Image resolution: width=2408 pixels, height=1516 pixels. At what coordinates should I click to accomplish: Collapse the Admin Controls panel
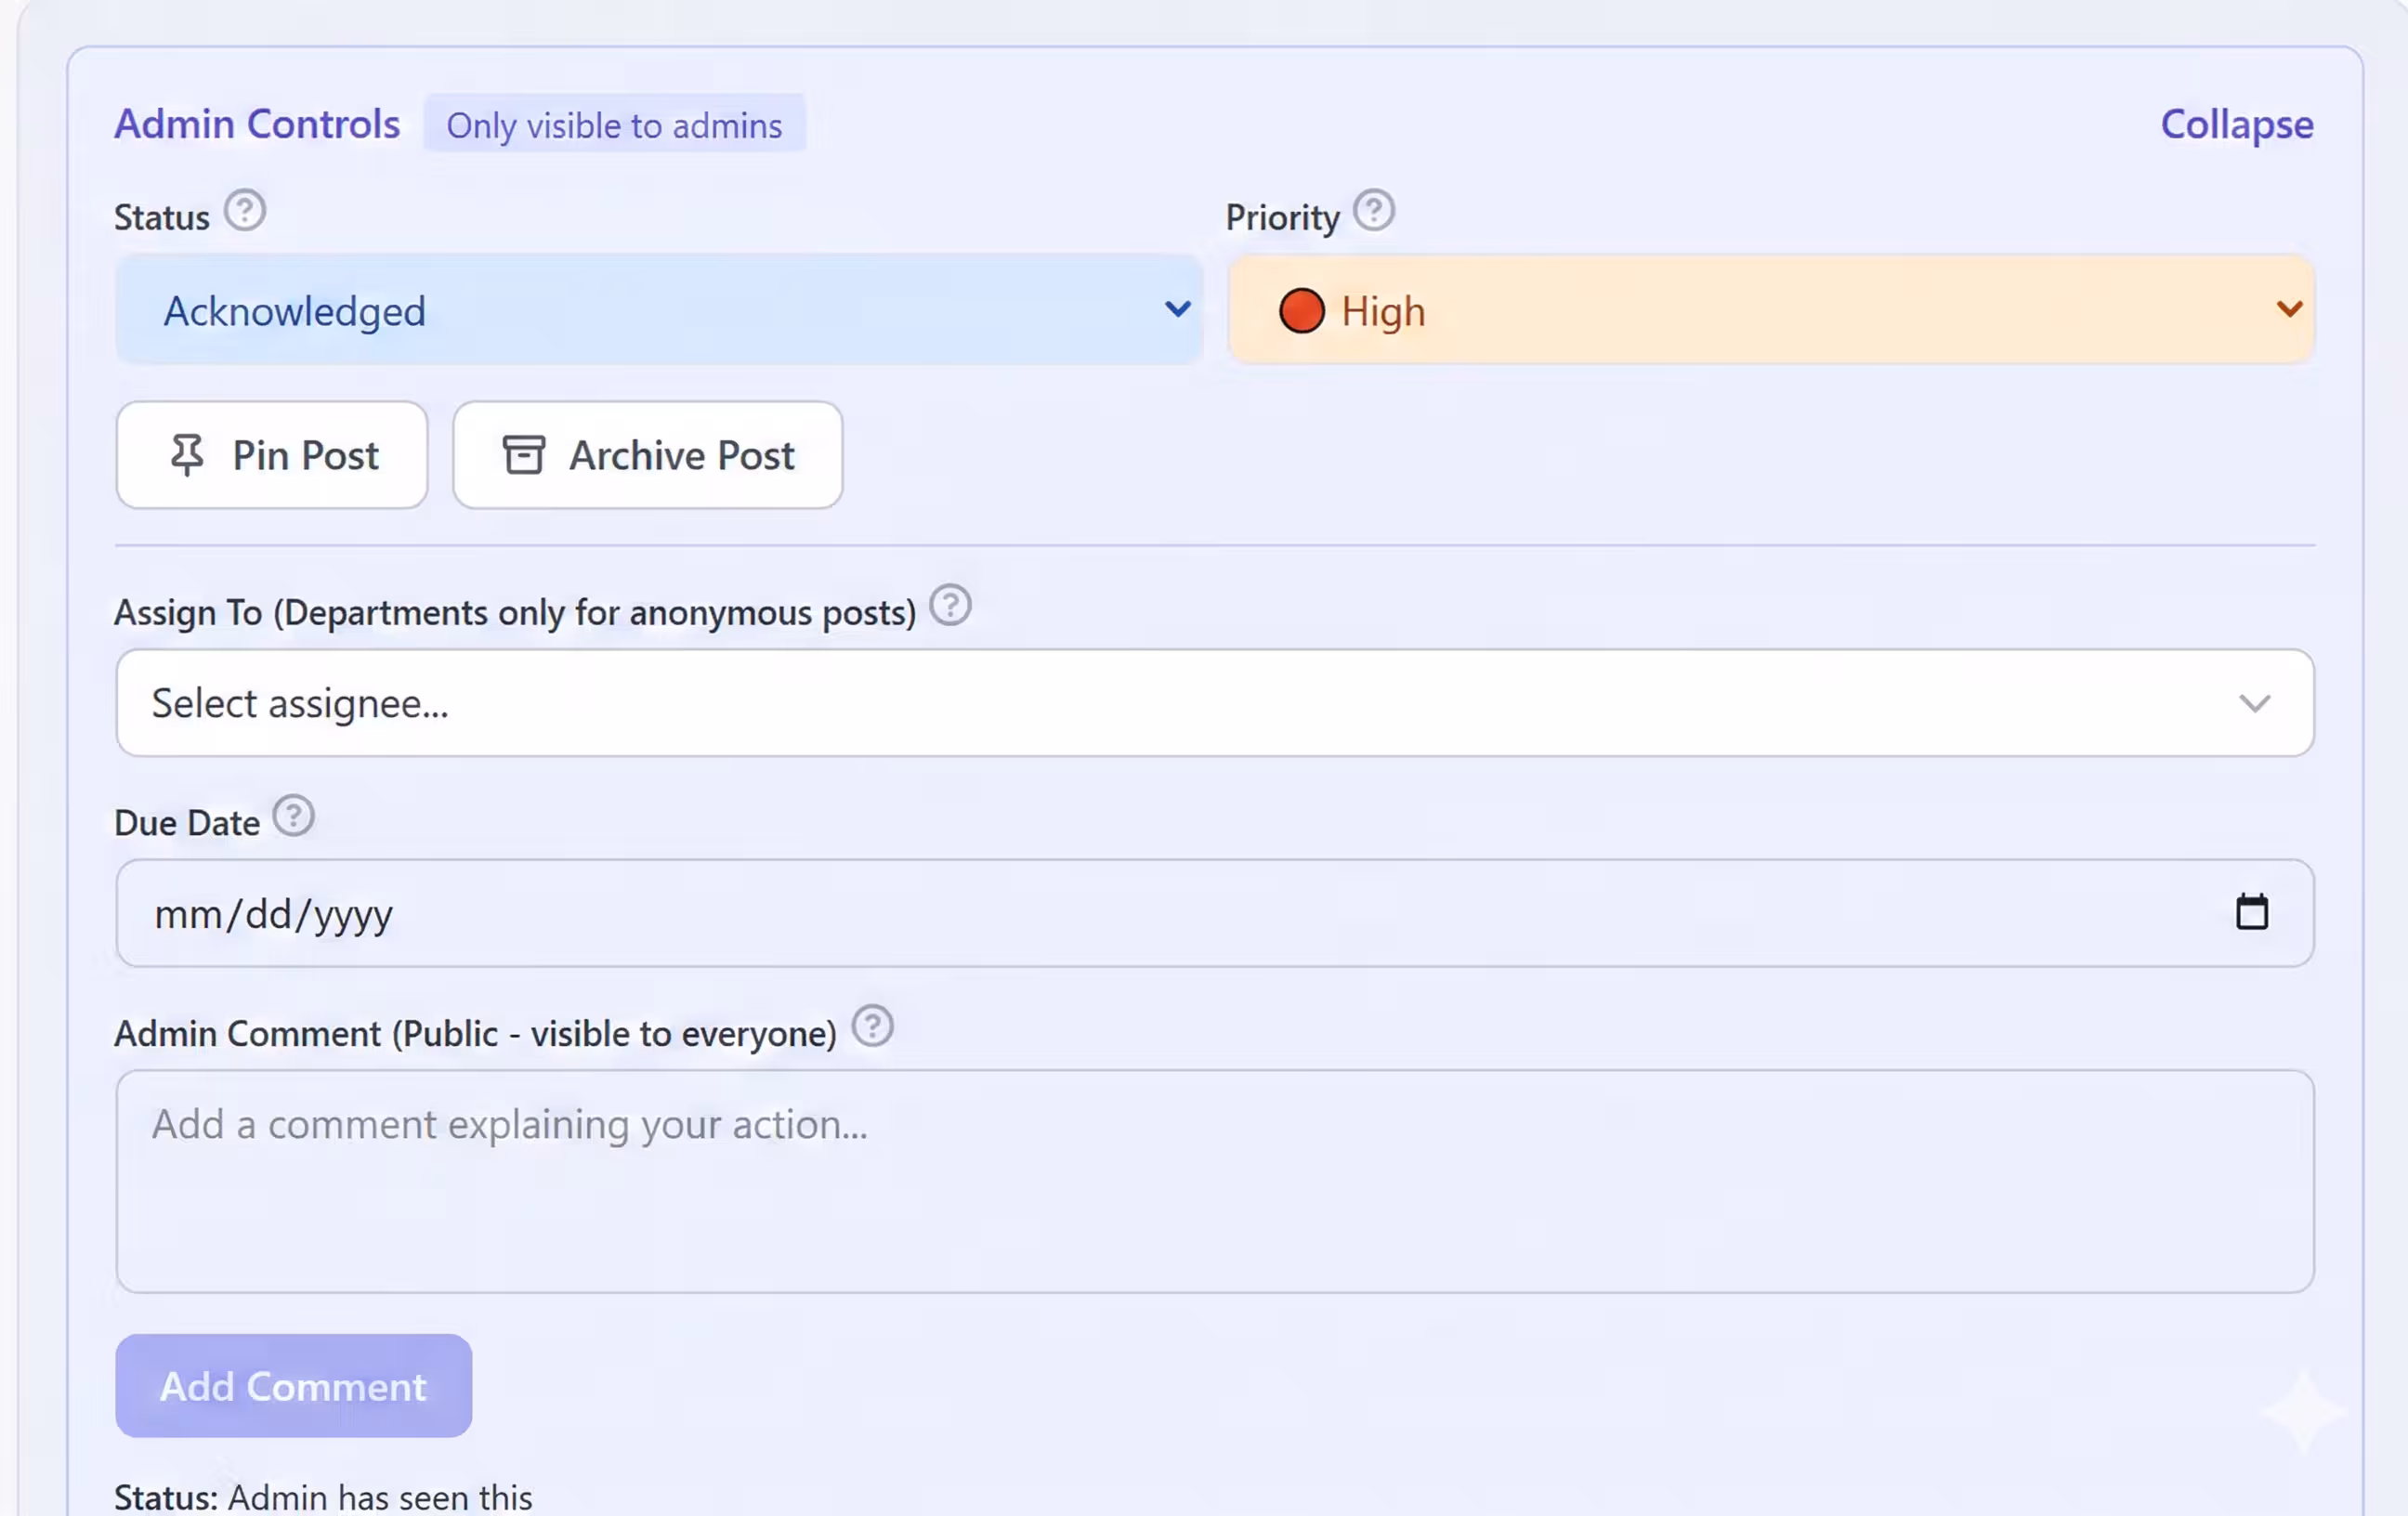coord(2236,124)
